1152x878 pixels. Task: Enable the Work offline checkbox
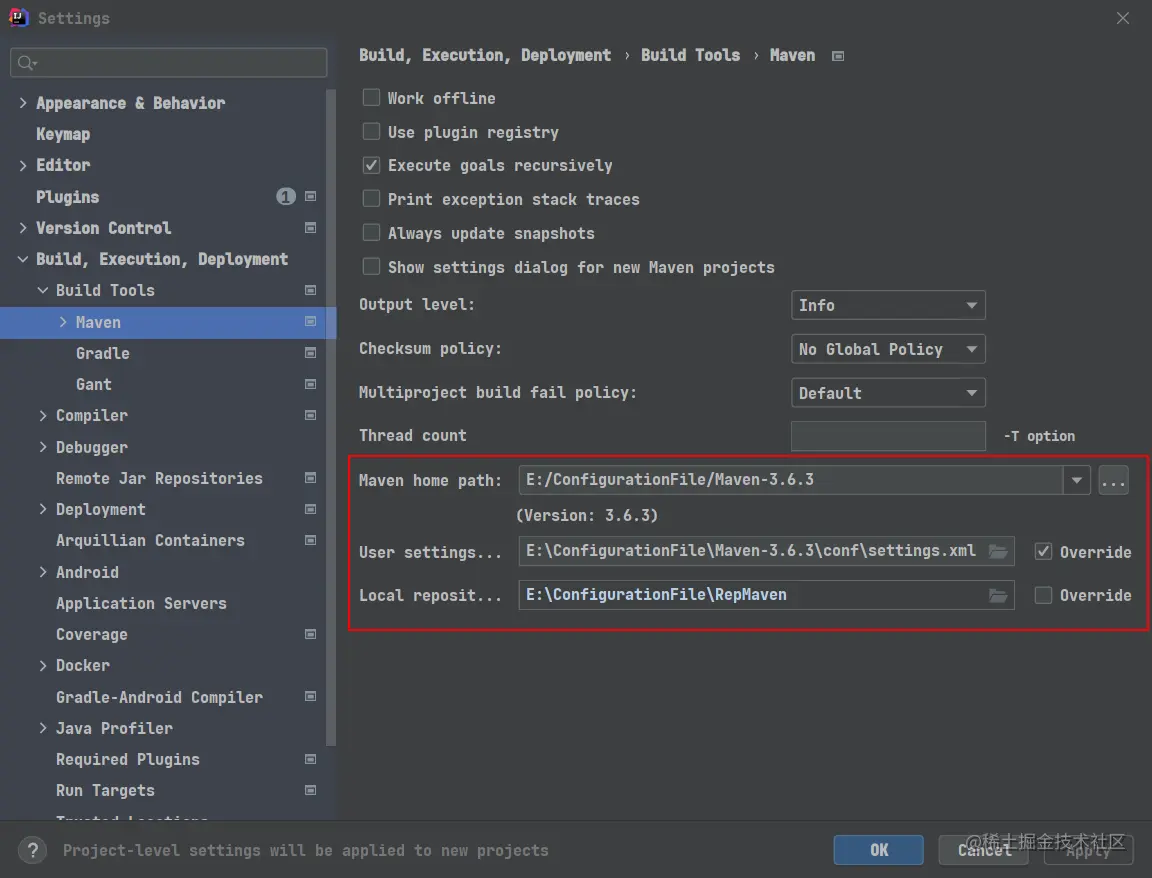tap(372, 97)
